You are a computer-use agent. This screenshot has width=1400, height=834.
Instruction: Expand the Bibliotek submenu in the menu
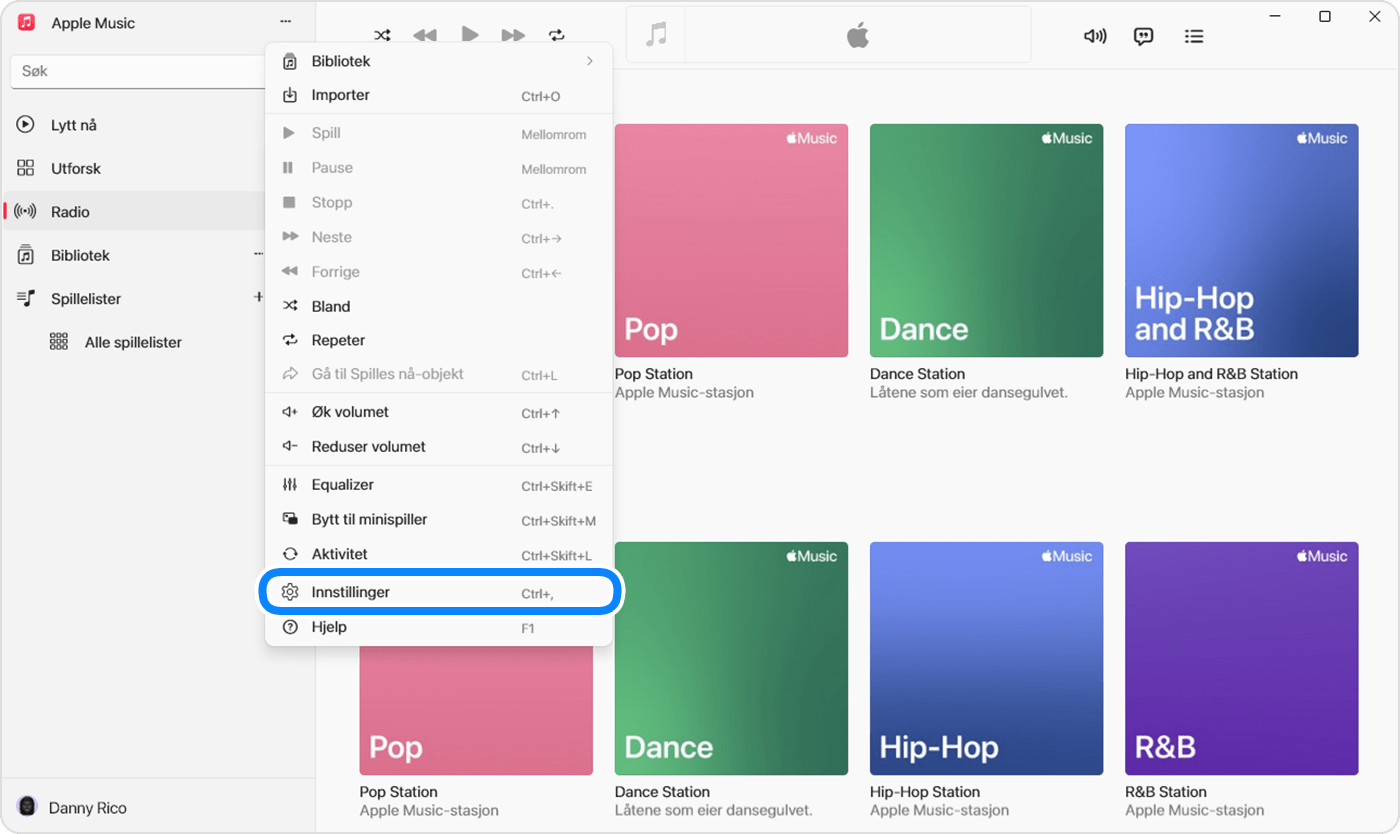(438, 61)
